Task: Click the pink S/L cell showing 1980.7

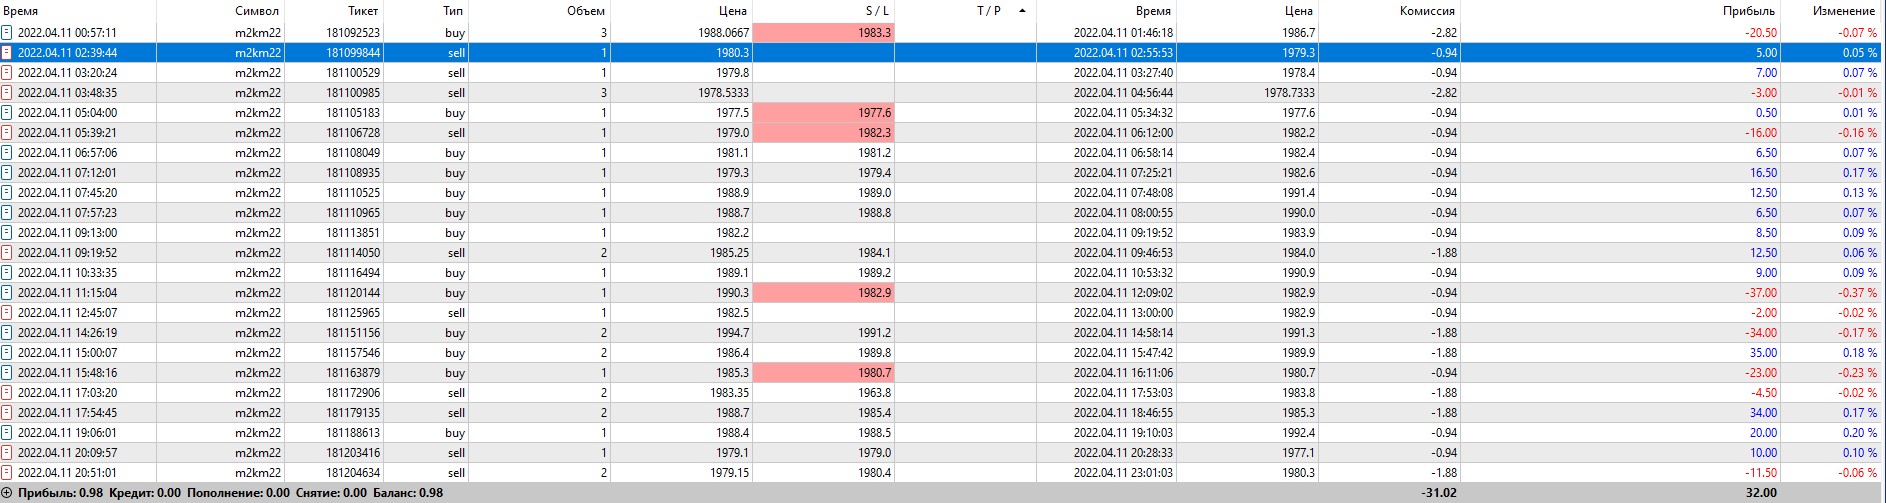Action: (822, 372)
